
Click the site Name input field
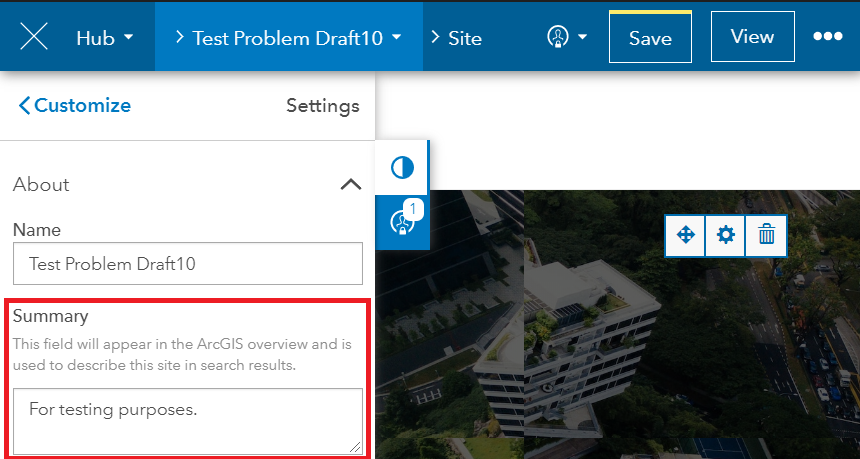click(187, 265)
